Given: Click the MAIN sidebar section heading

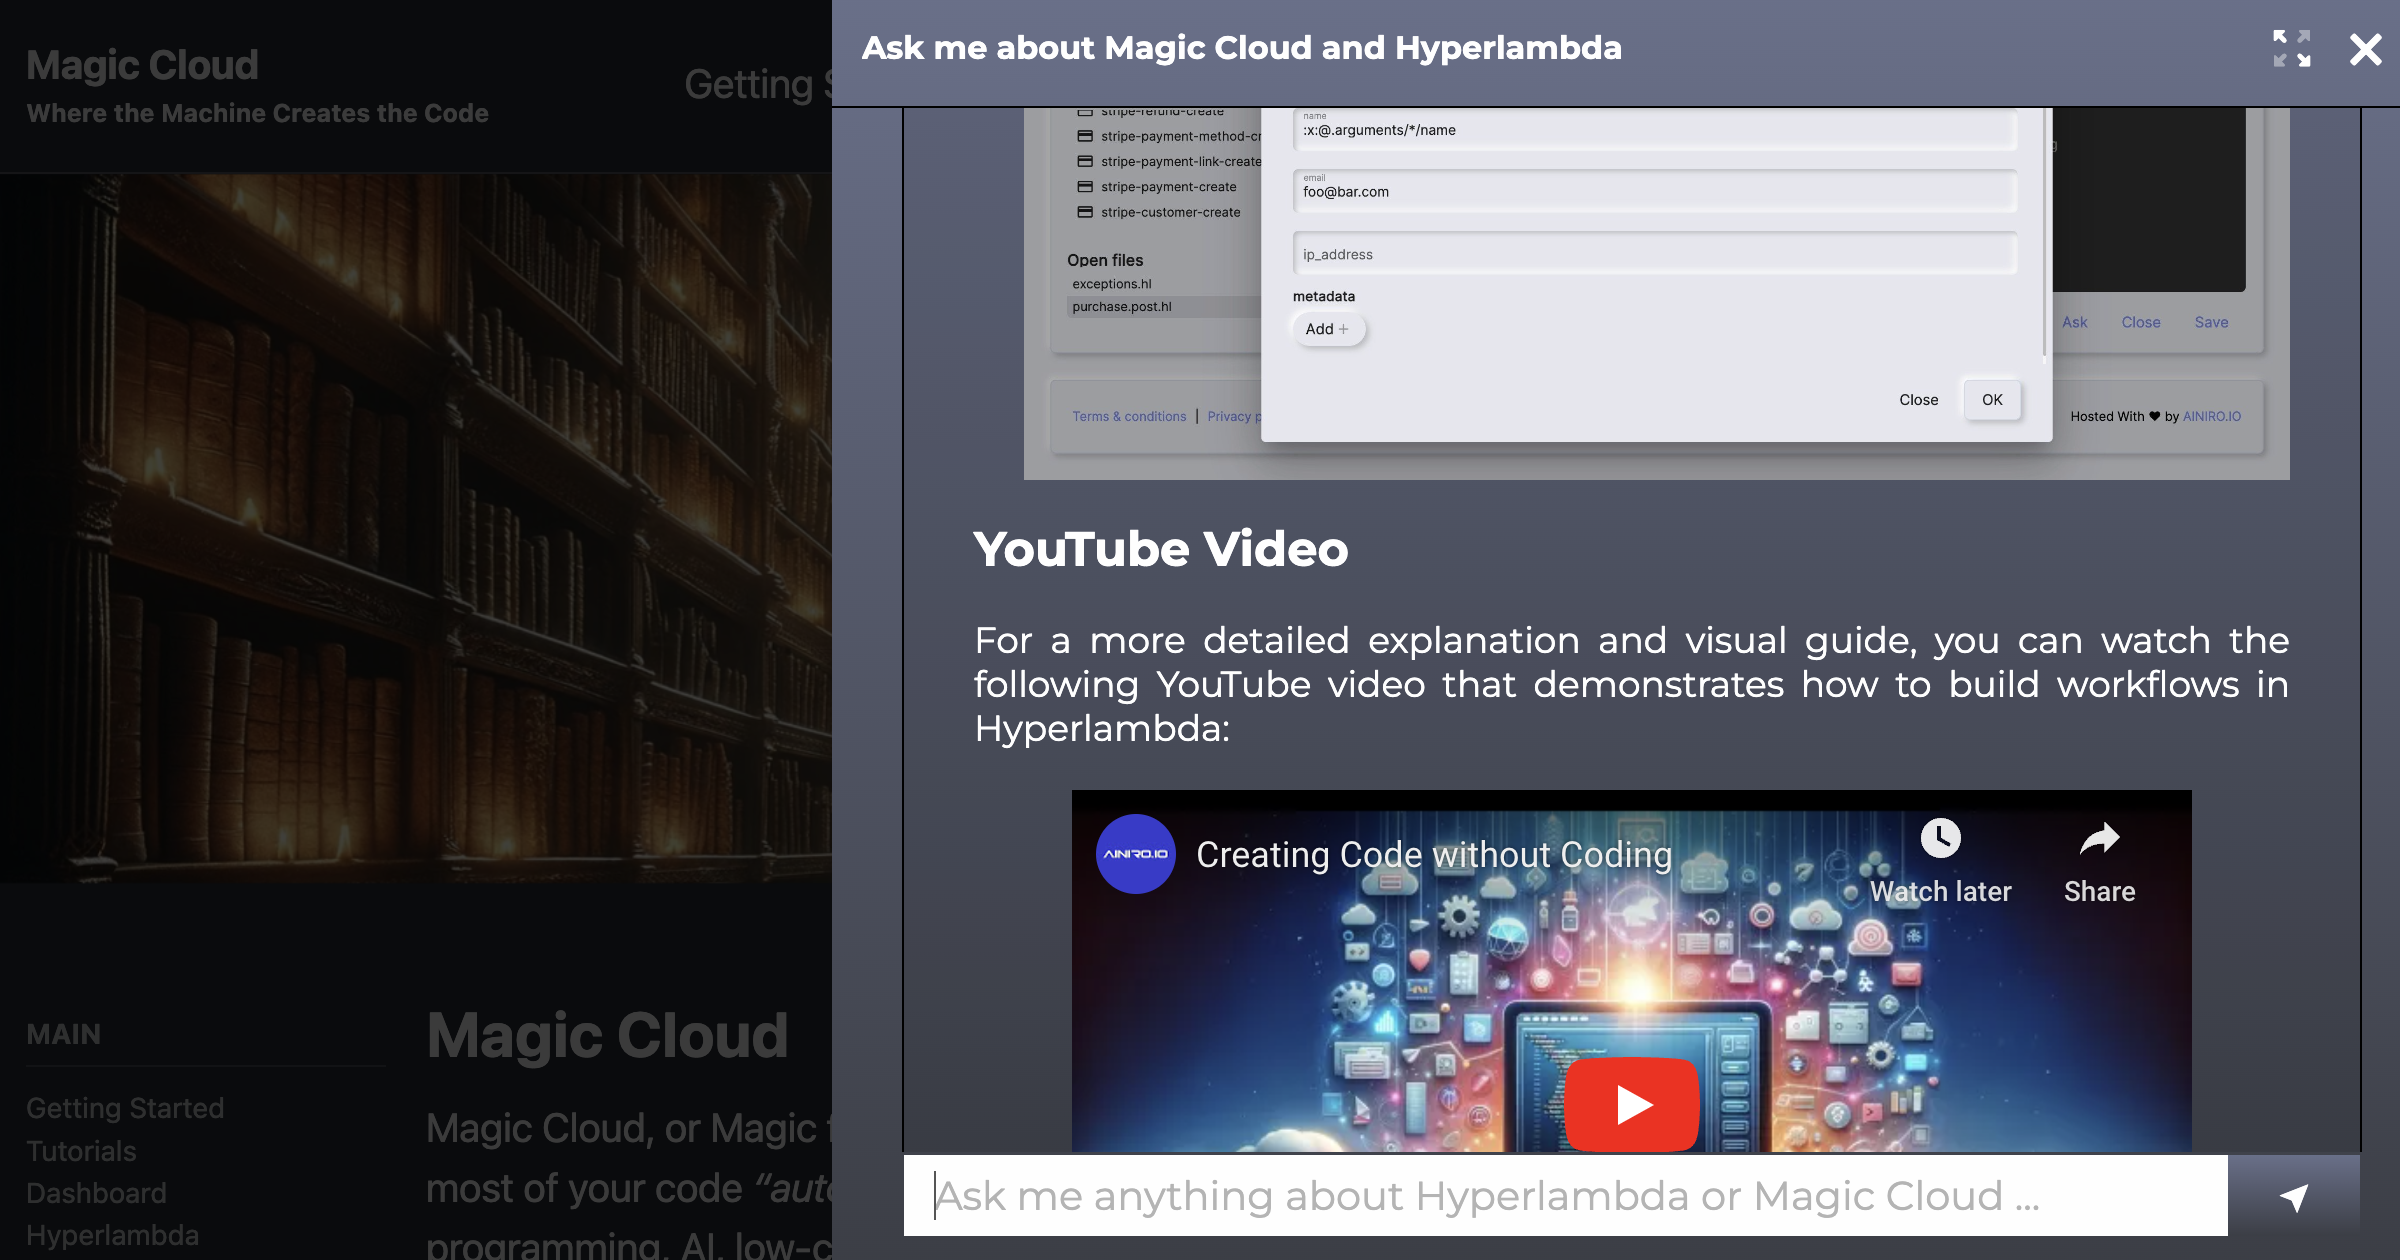Looking at the screenshot, I should click(64, 1034).
